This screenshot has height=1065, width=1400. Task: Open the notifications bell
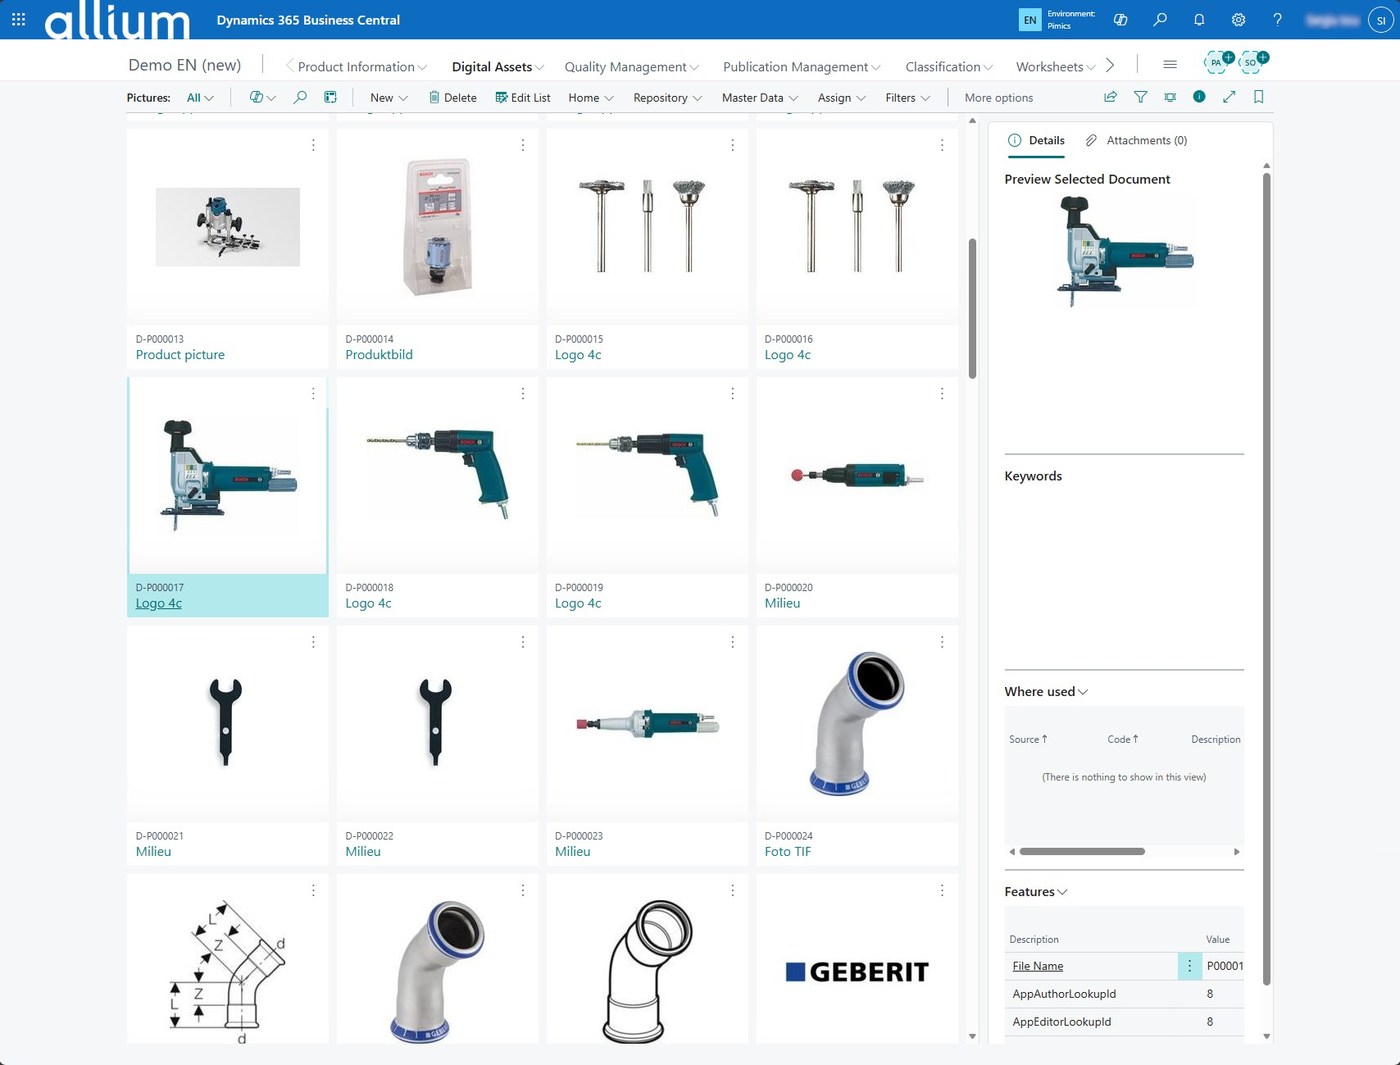(1199, 19)
